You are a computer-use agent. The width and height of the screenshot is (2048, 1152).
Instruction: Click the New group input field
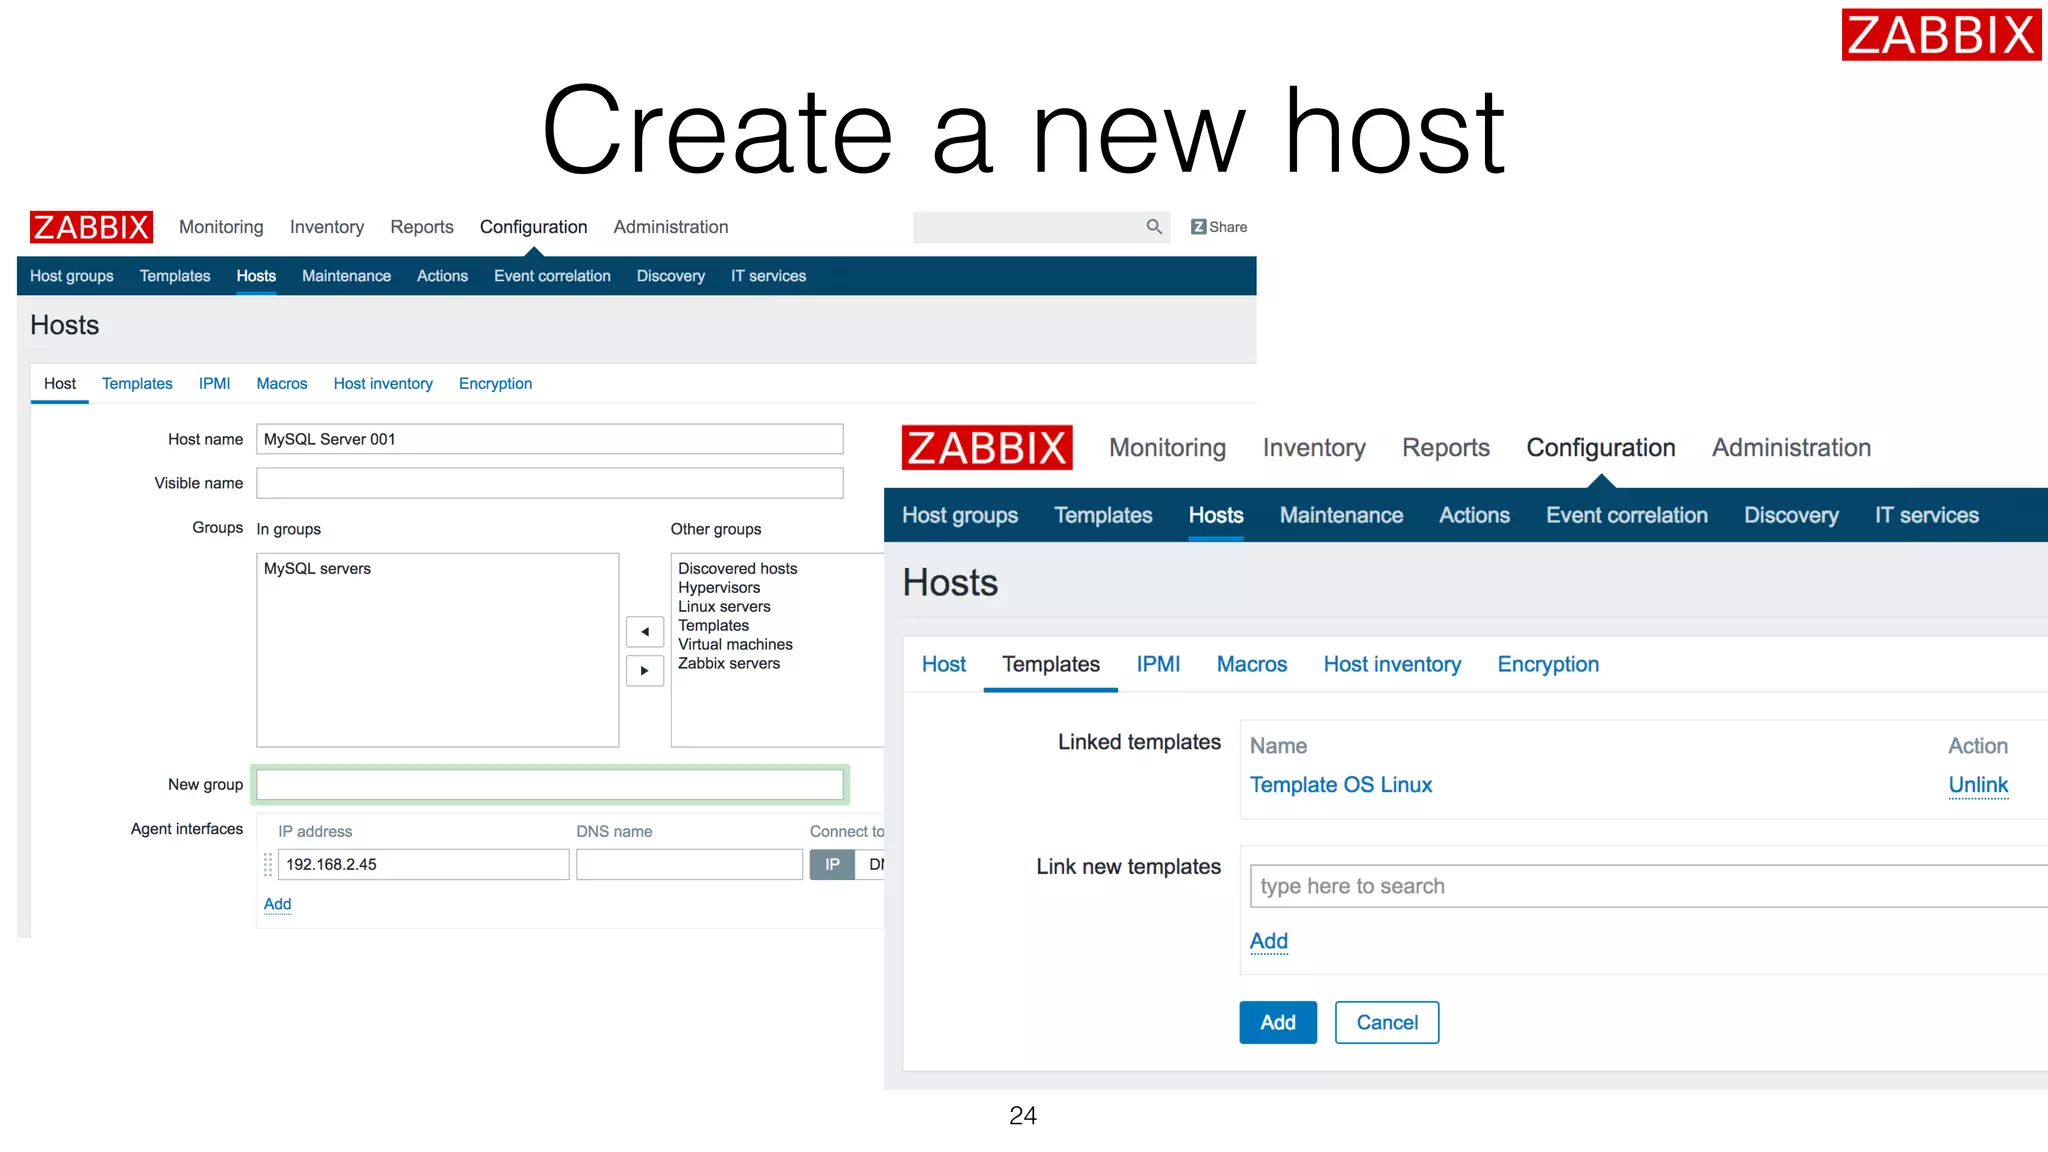[x=550, y=785]
